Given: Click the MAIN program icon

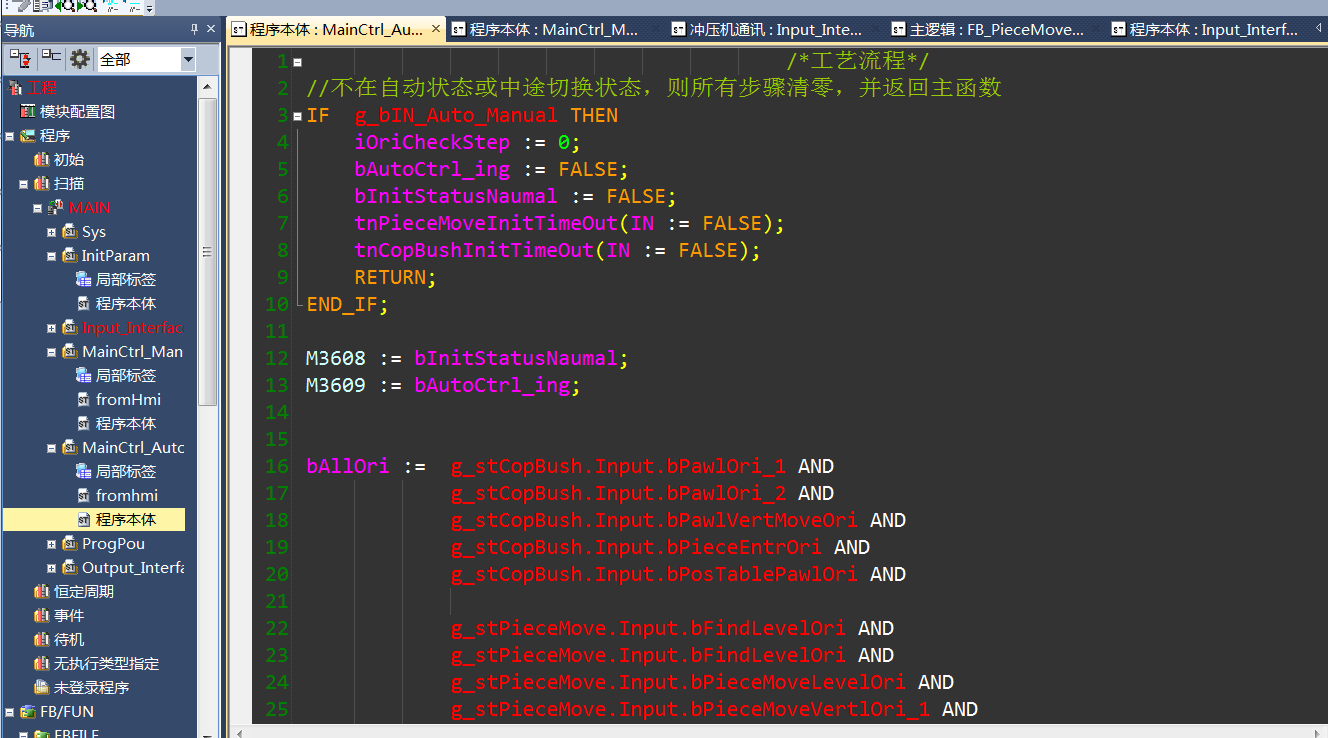Looking at the screenshot, I should 55,208.
